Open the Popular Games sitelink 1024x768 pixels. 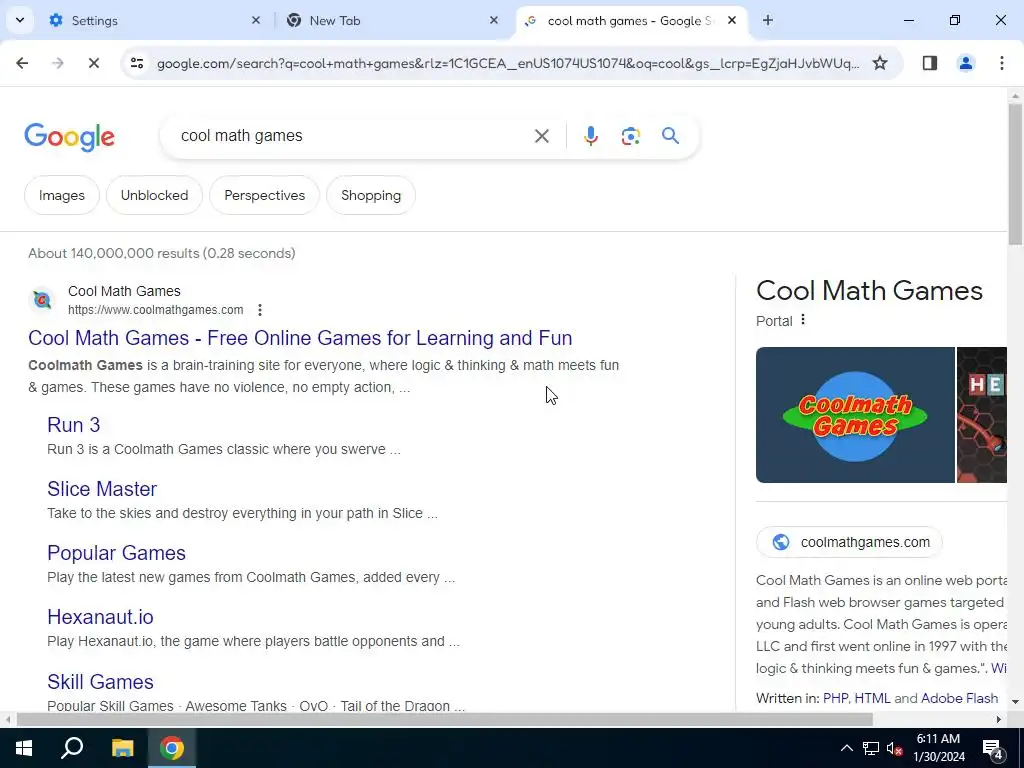[116, 553]
